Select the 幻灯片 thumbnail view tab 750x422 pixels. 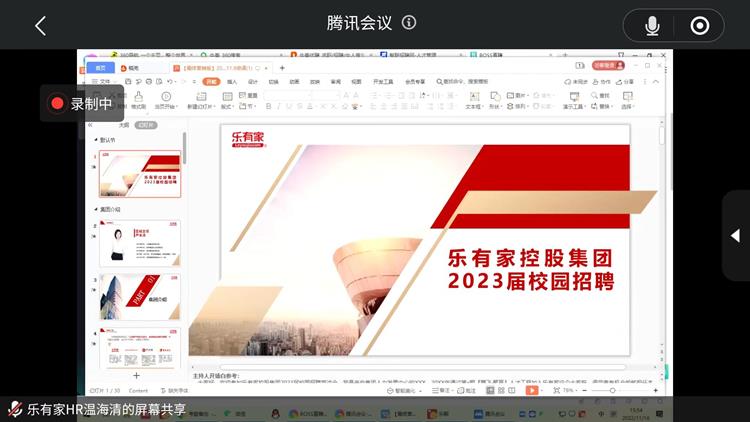146,126
